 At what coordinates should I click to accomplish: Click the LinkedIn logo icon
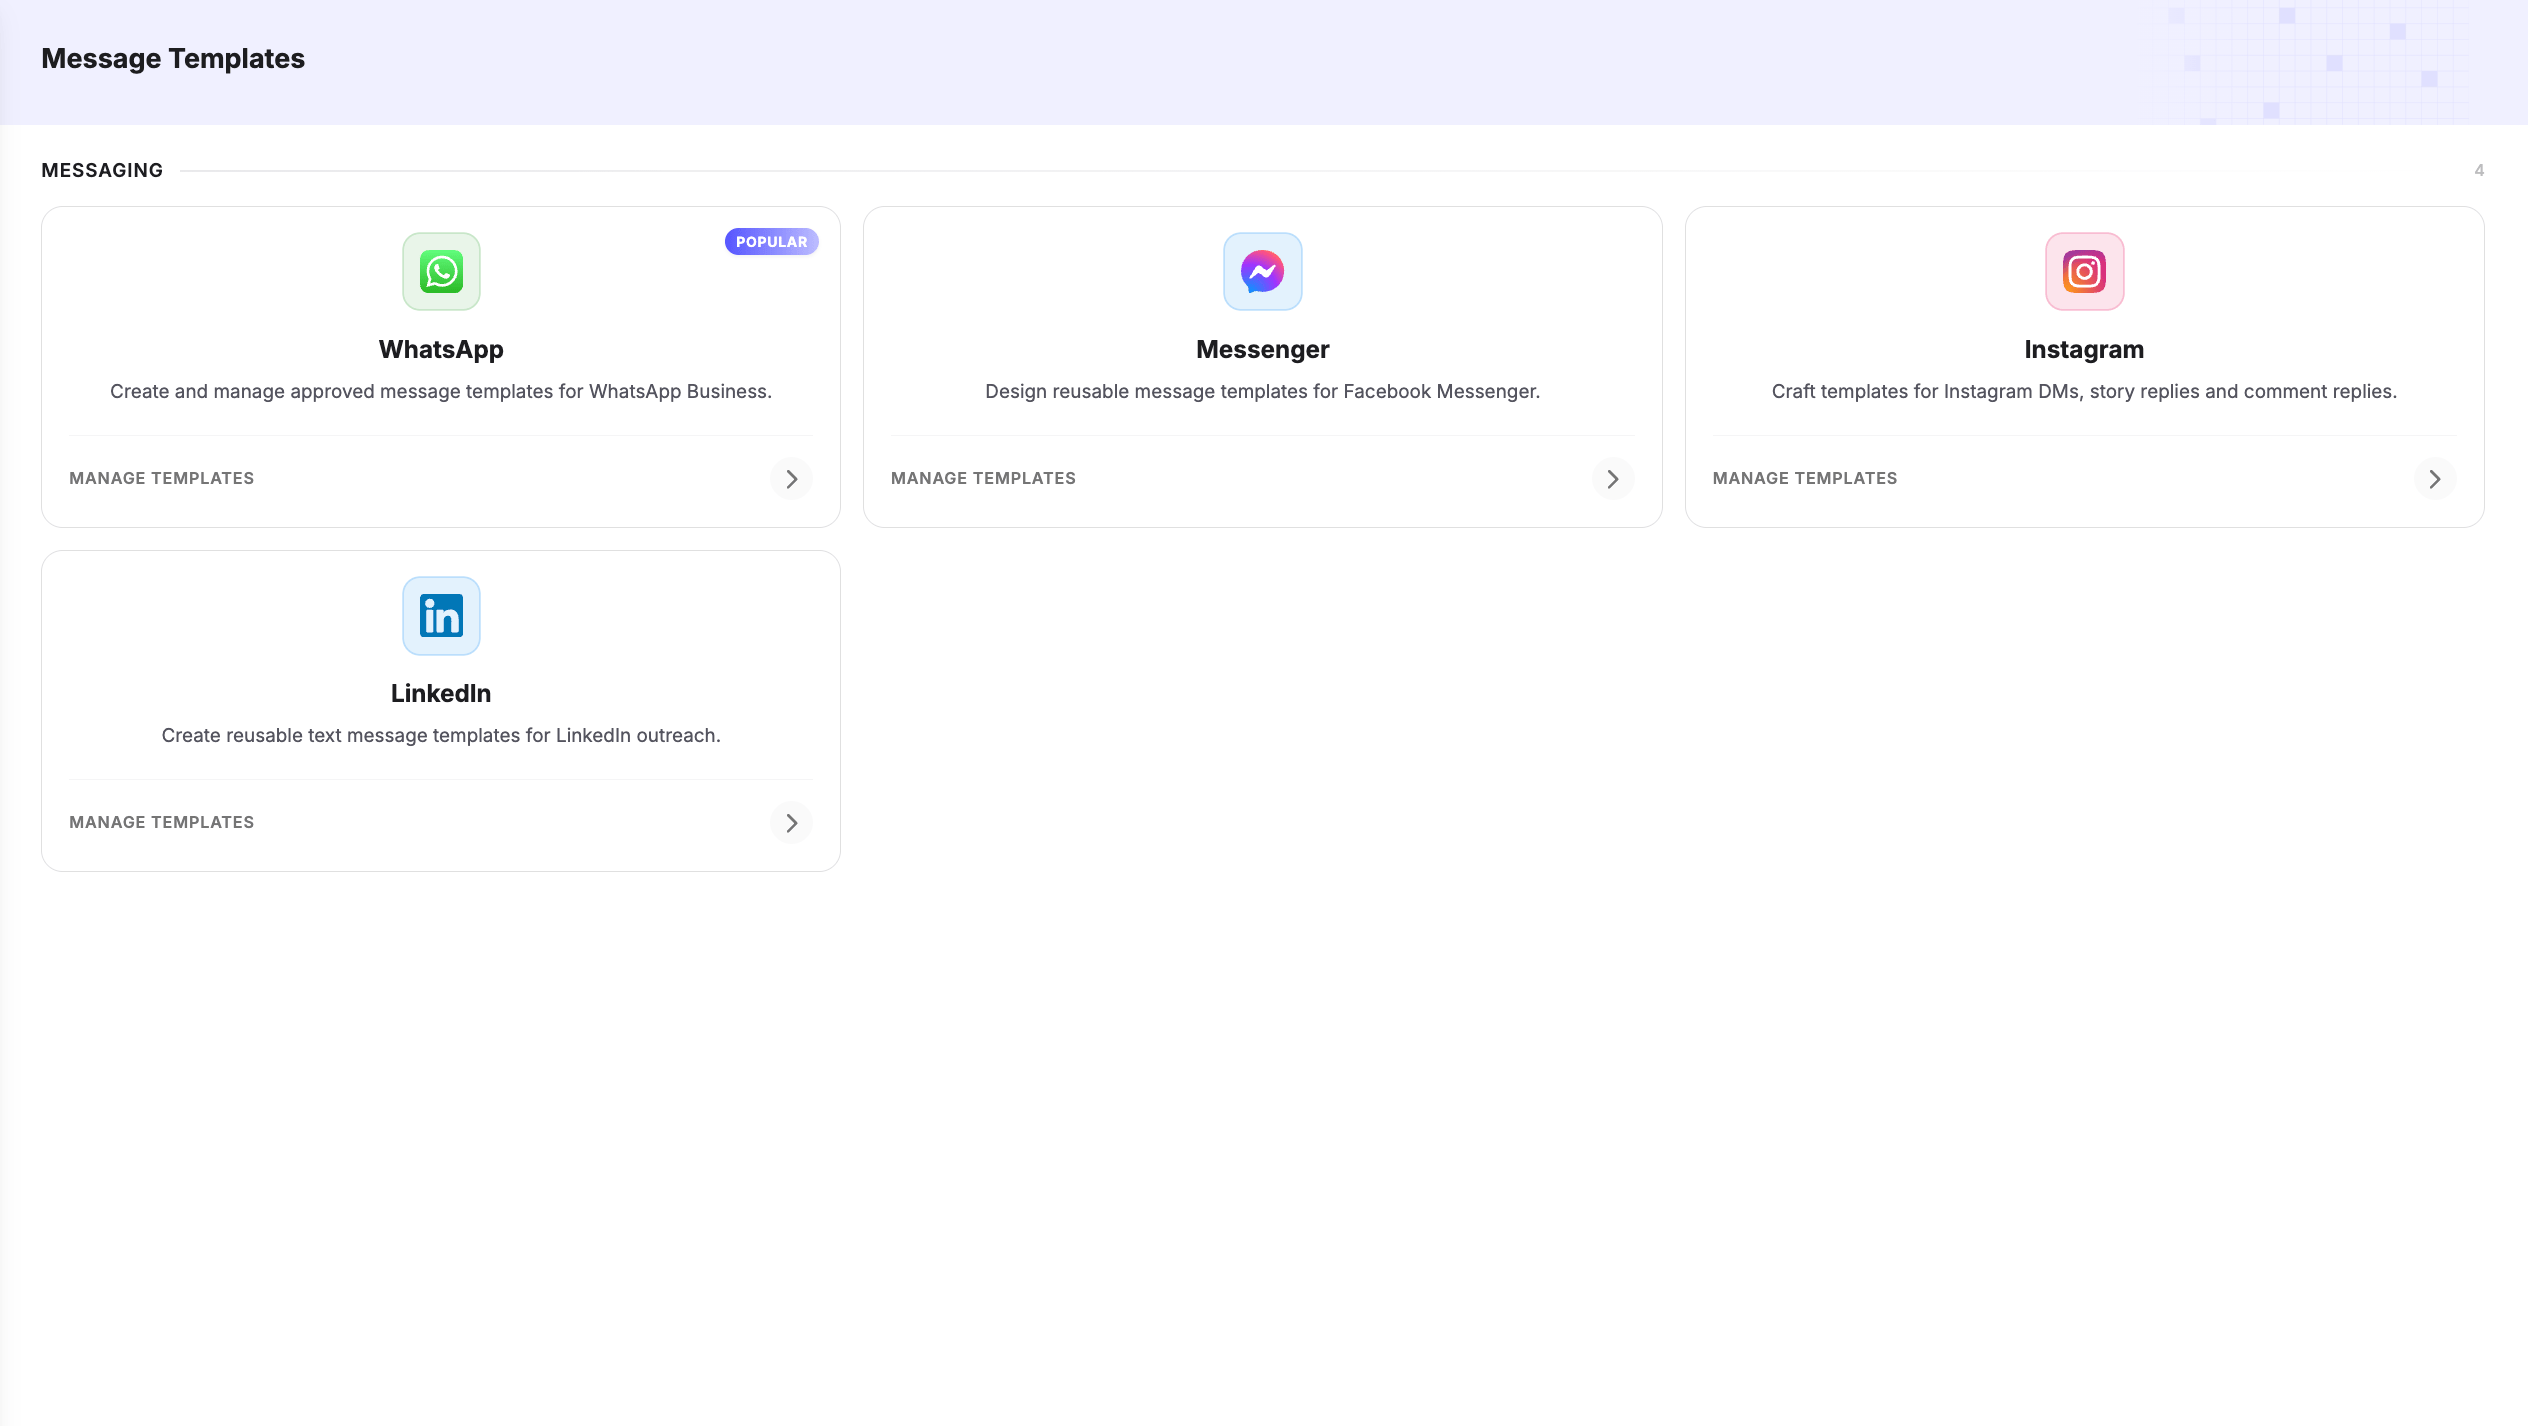tap(441, 616)
